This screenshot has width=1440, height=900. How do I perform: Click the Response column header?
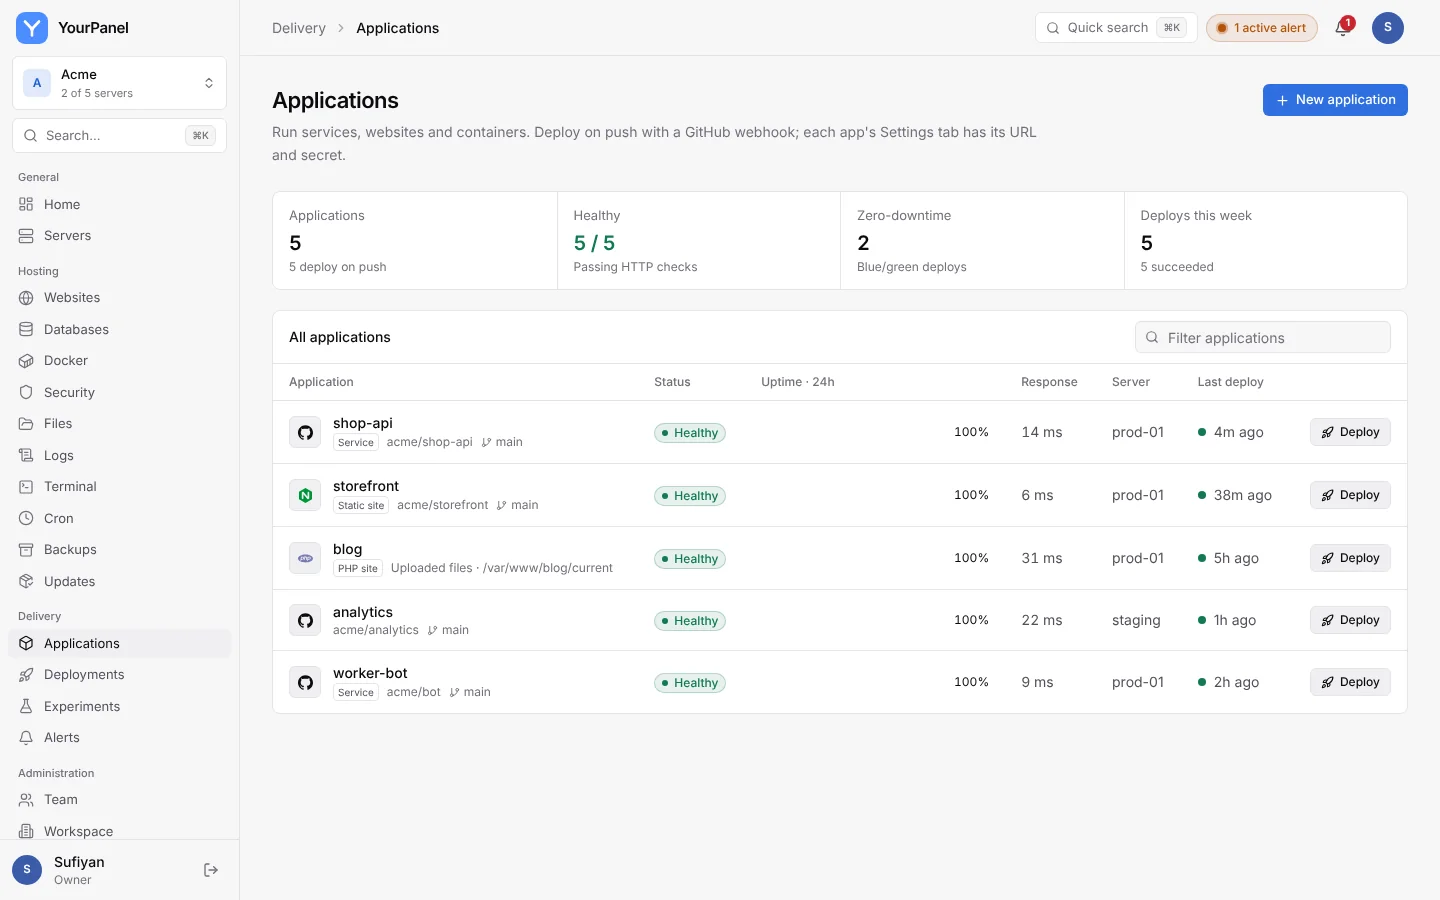[1049, 382]
